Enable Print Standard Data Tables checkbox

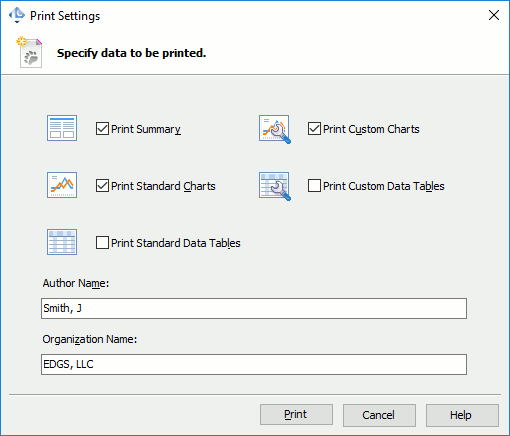102,243
